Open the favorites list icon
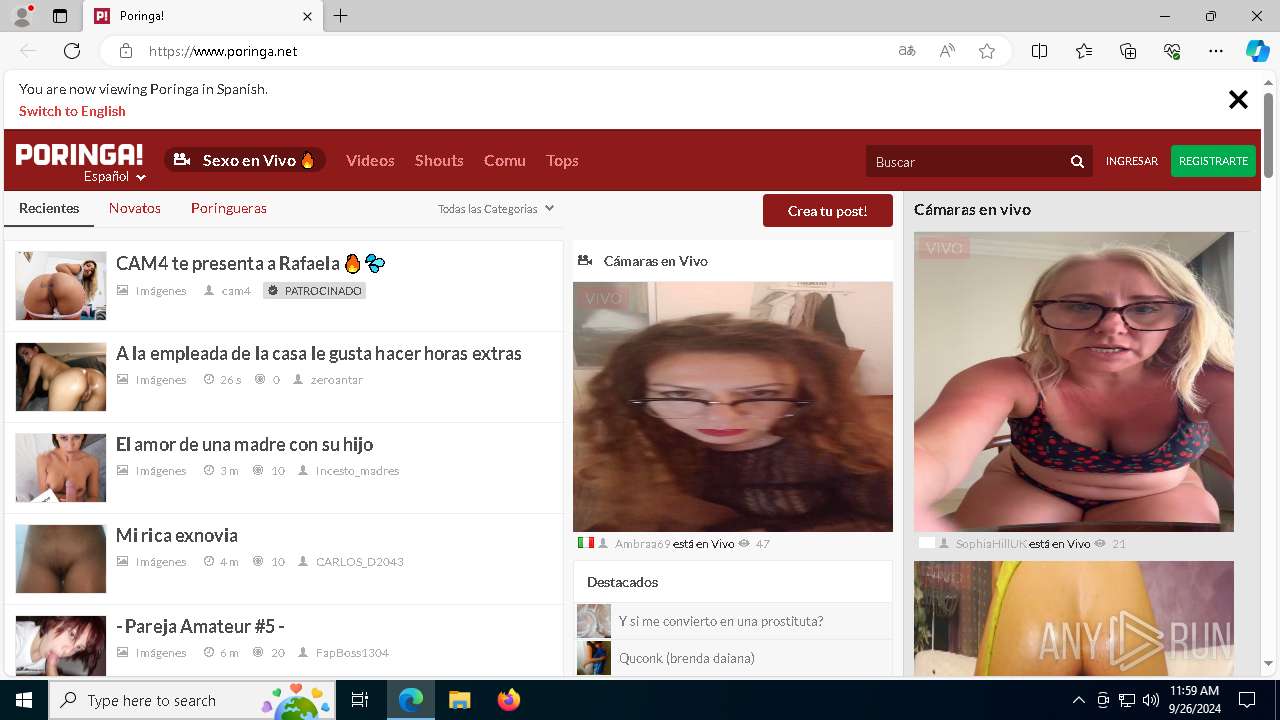This screenshot has width=1280, height=720. pos(1084,51)
